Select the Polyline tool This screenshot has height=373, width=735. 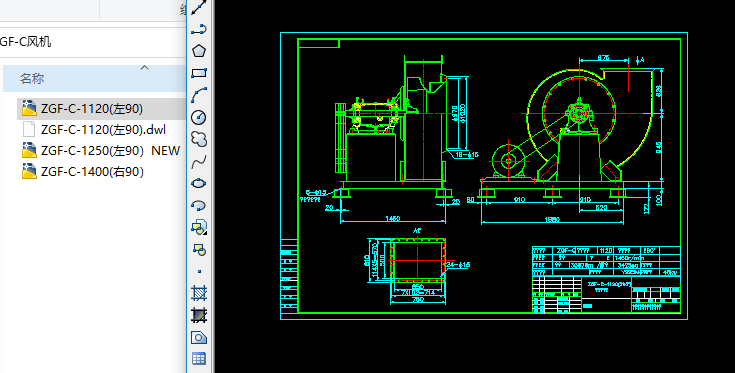click(199, 29)
